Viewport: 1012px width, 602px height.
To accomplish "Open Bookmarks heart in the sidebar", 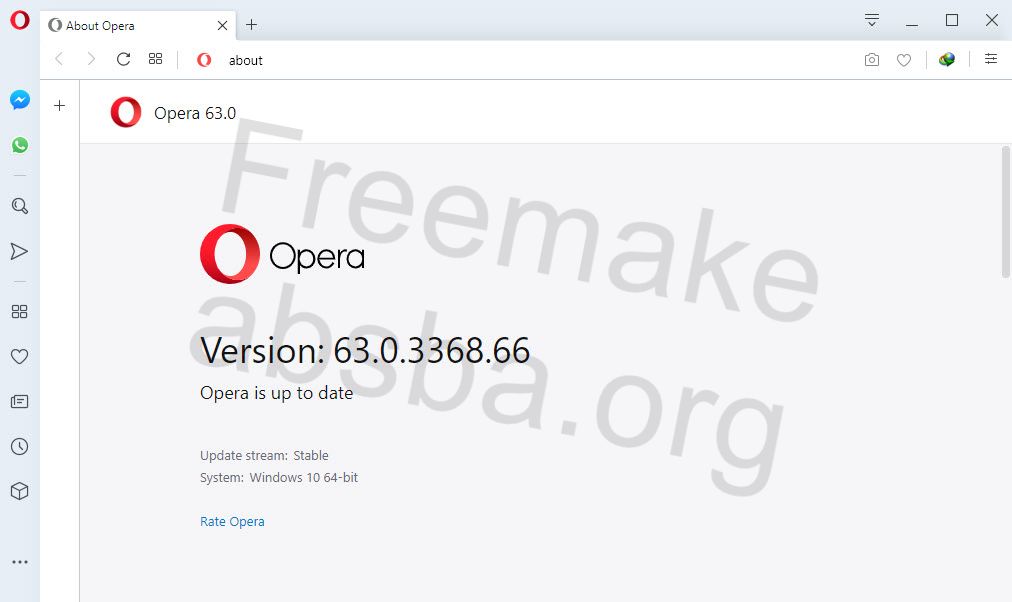I will (x=20, y=356).
